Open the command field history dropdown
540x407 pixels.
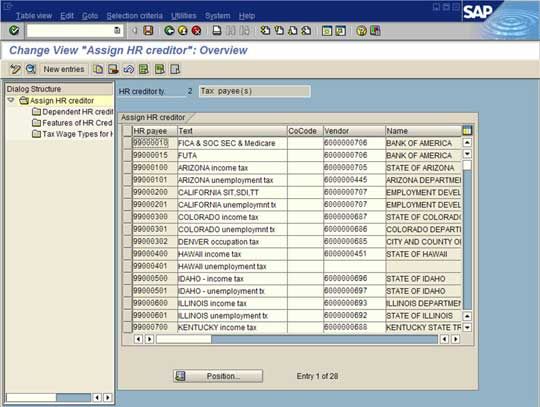[117, 31]
